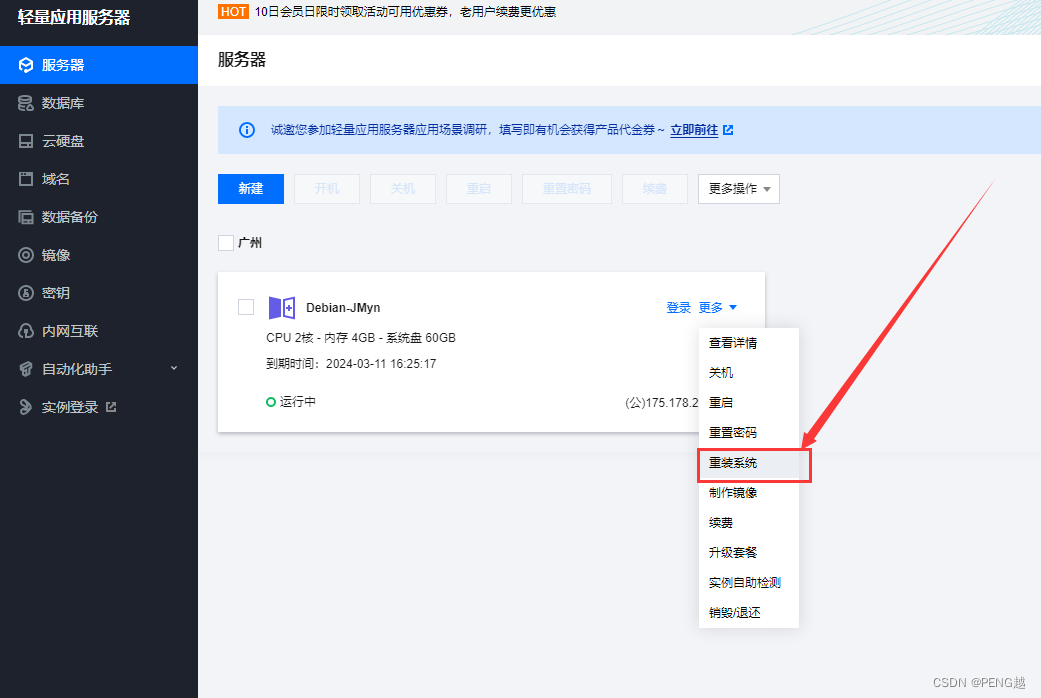Click the blue 新建 button
1041x698 pixels.
click(x=251, y=189)
